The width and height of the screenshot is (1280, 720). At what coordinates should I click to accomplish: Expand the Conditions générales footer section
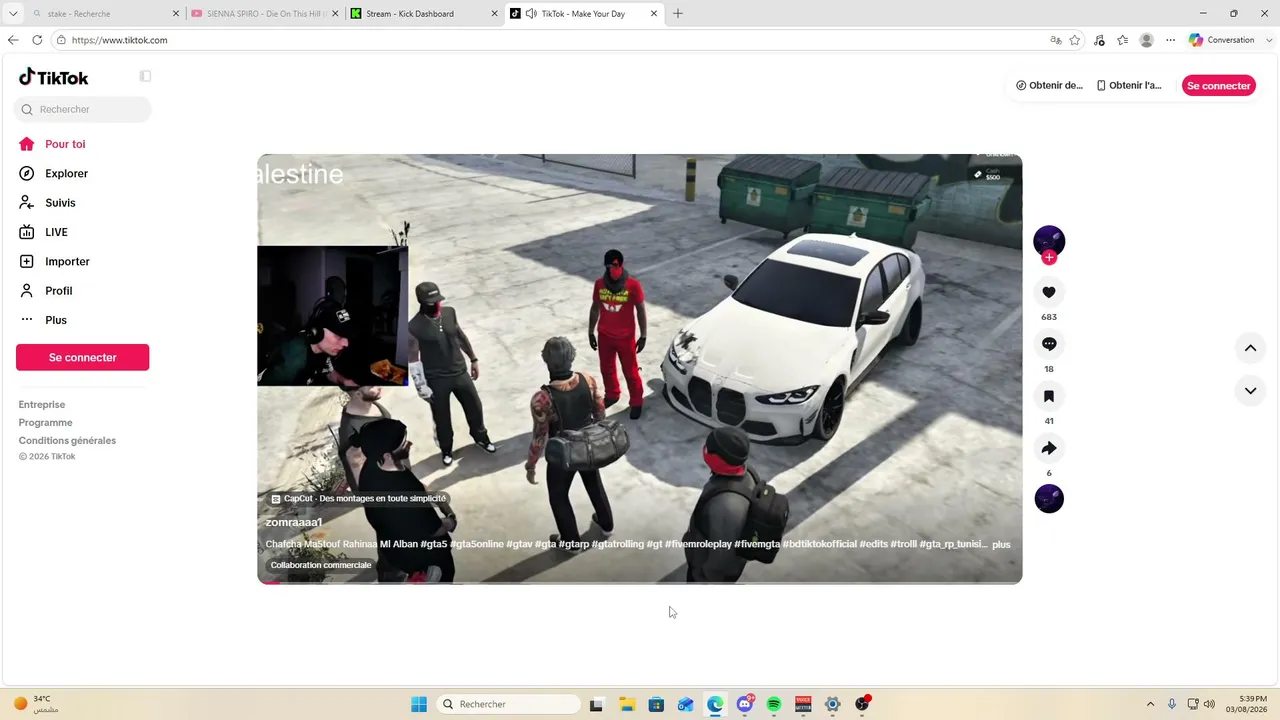point(67,441)
